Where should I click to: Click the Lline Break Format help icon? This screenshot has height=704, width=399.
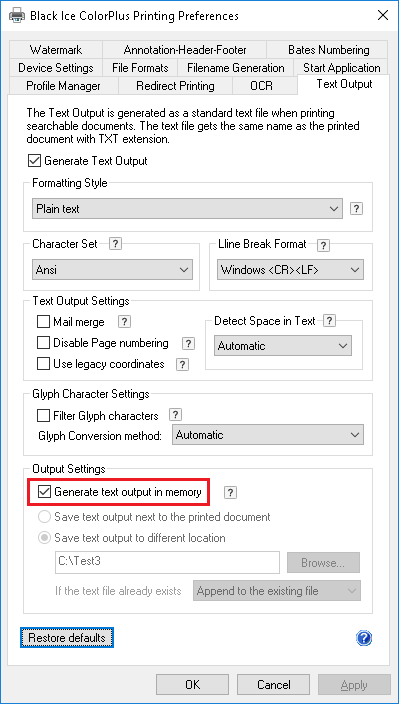click(x=323, y=246)
